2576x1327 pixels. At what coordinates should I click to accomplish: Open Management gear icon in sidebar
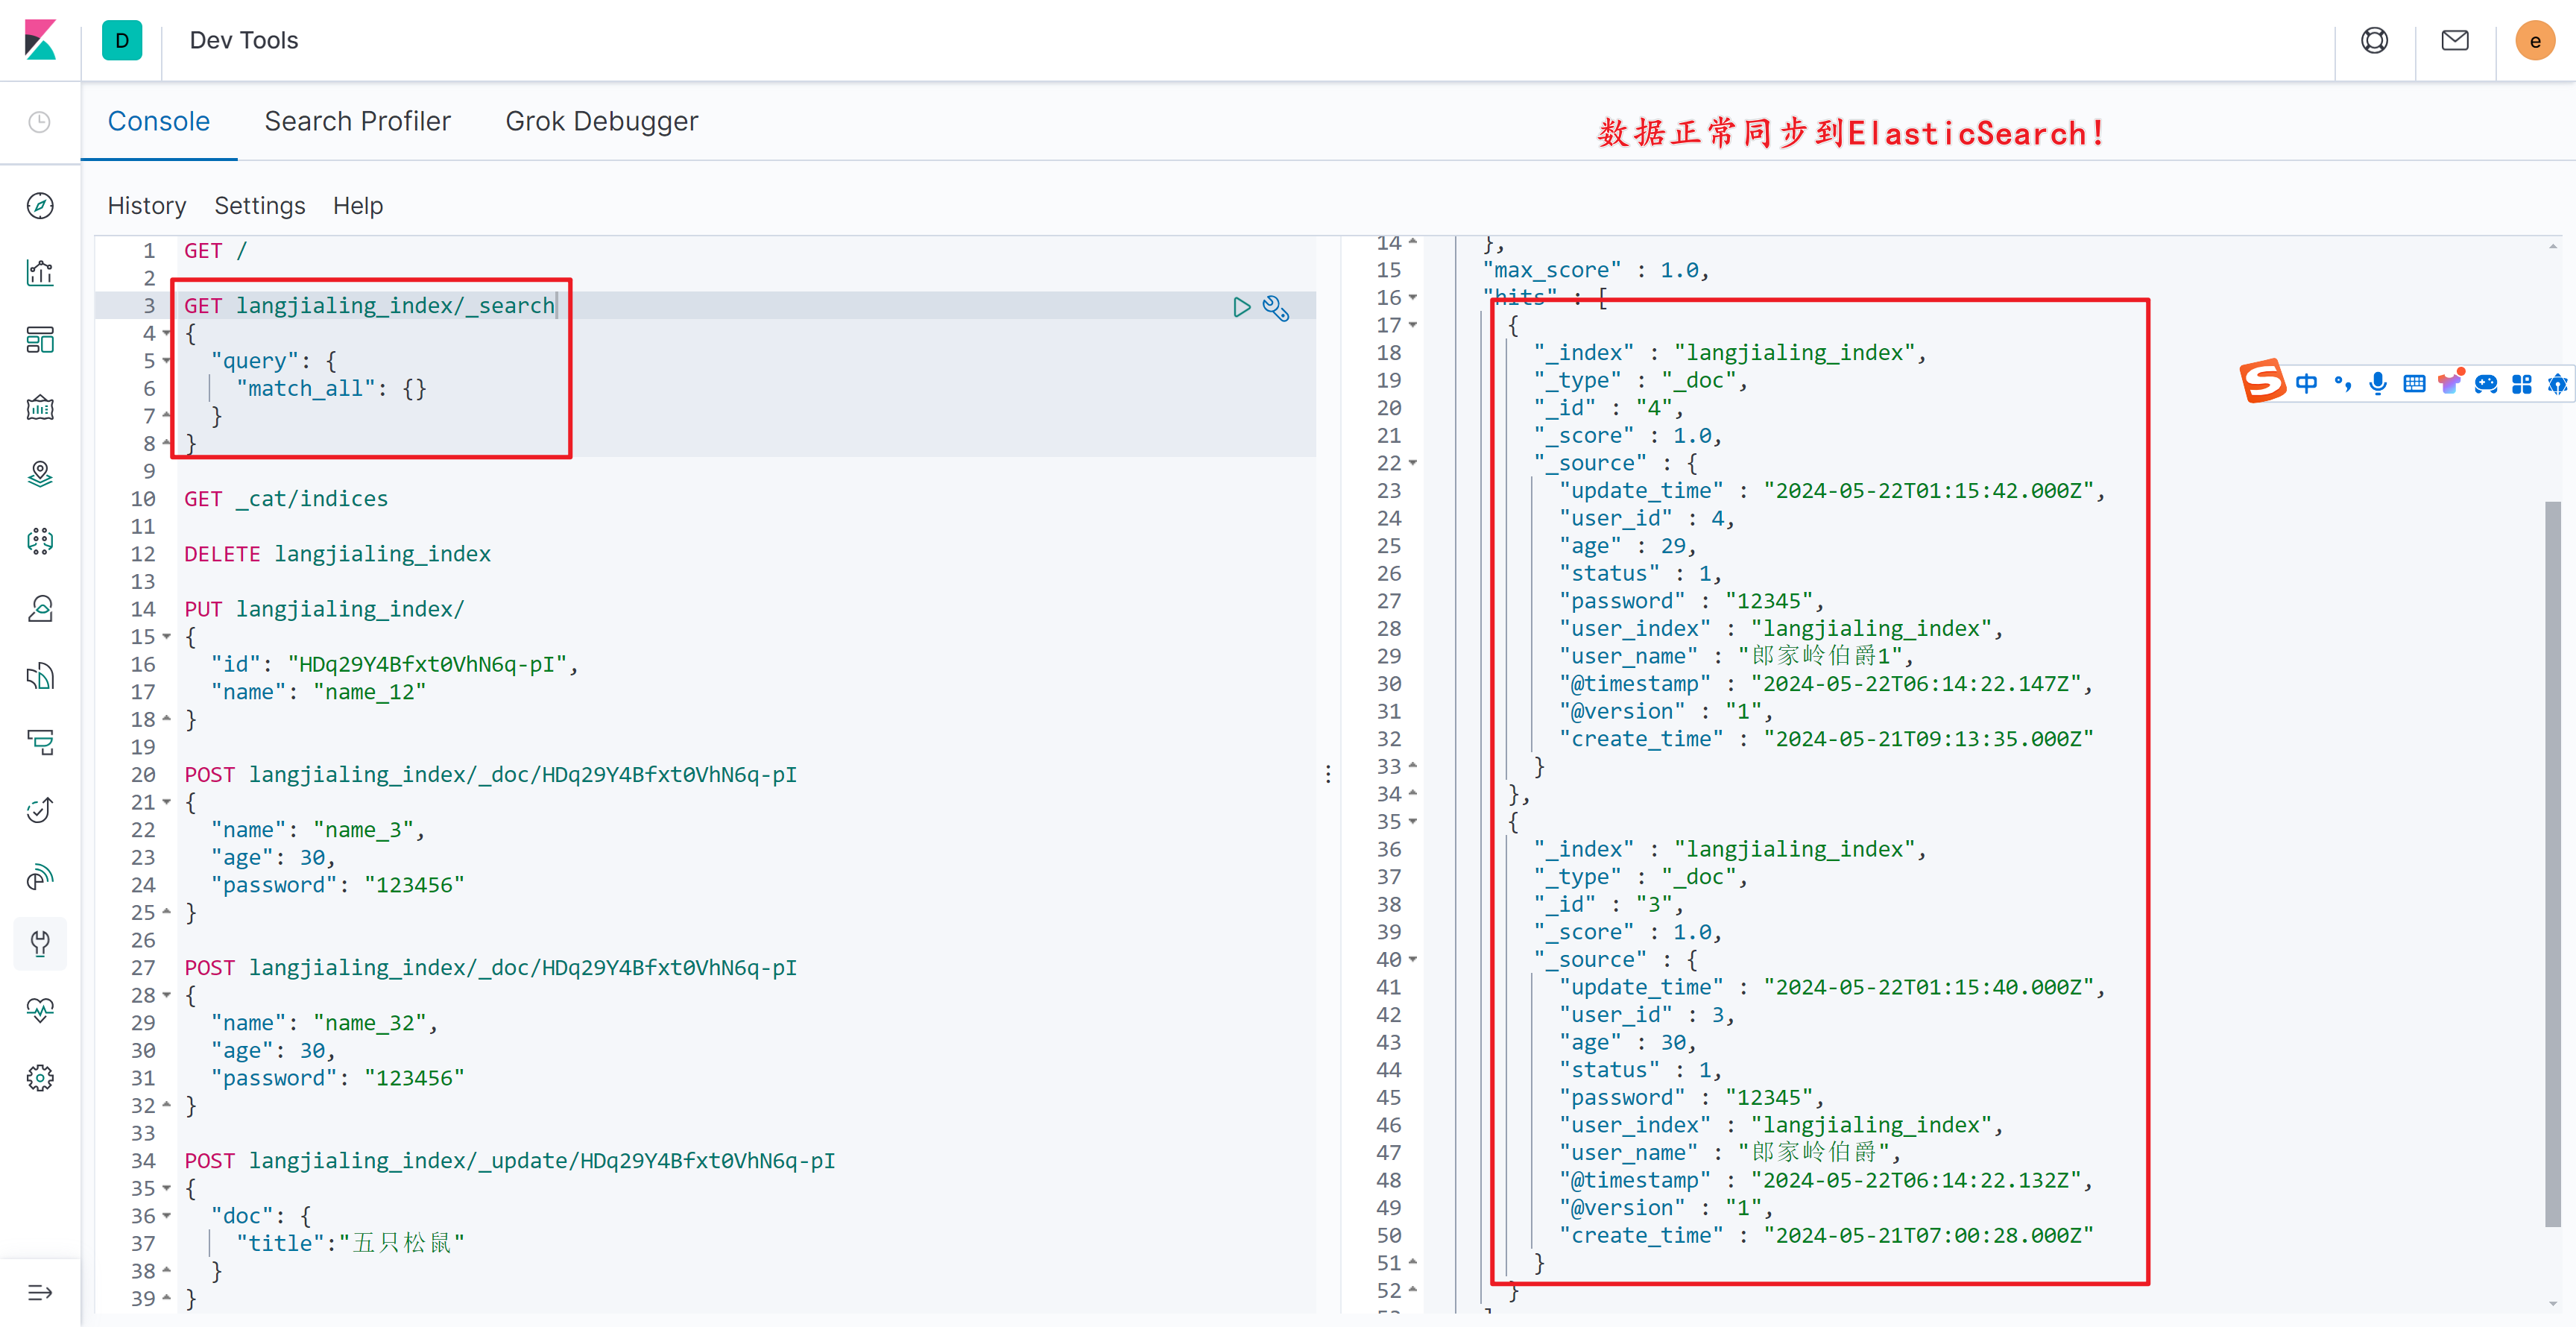pyautogui.click(x=40, y=1078)
